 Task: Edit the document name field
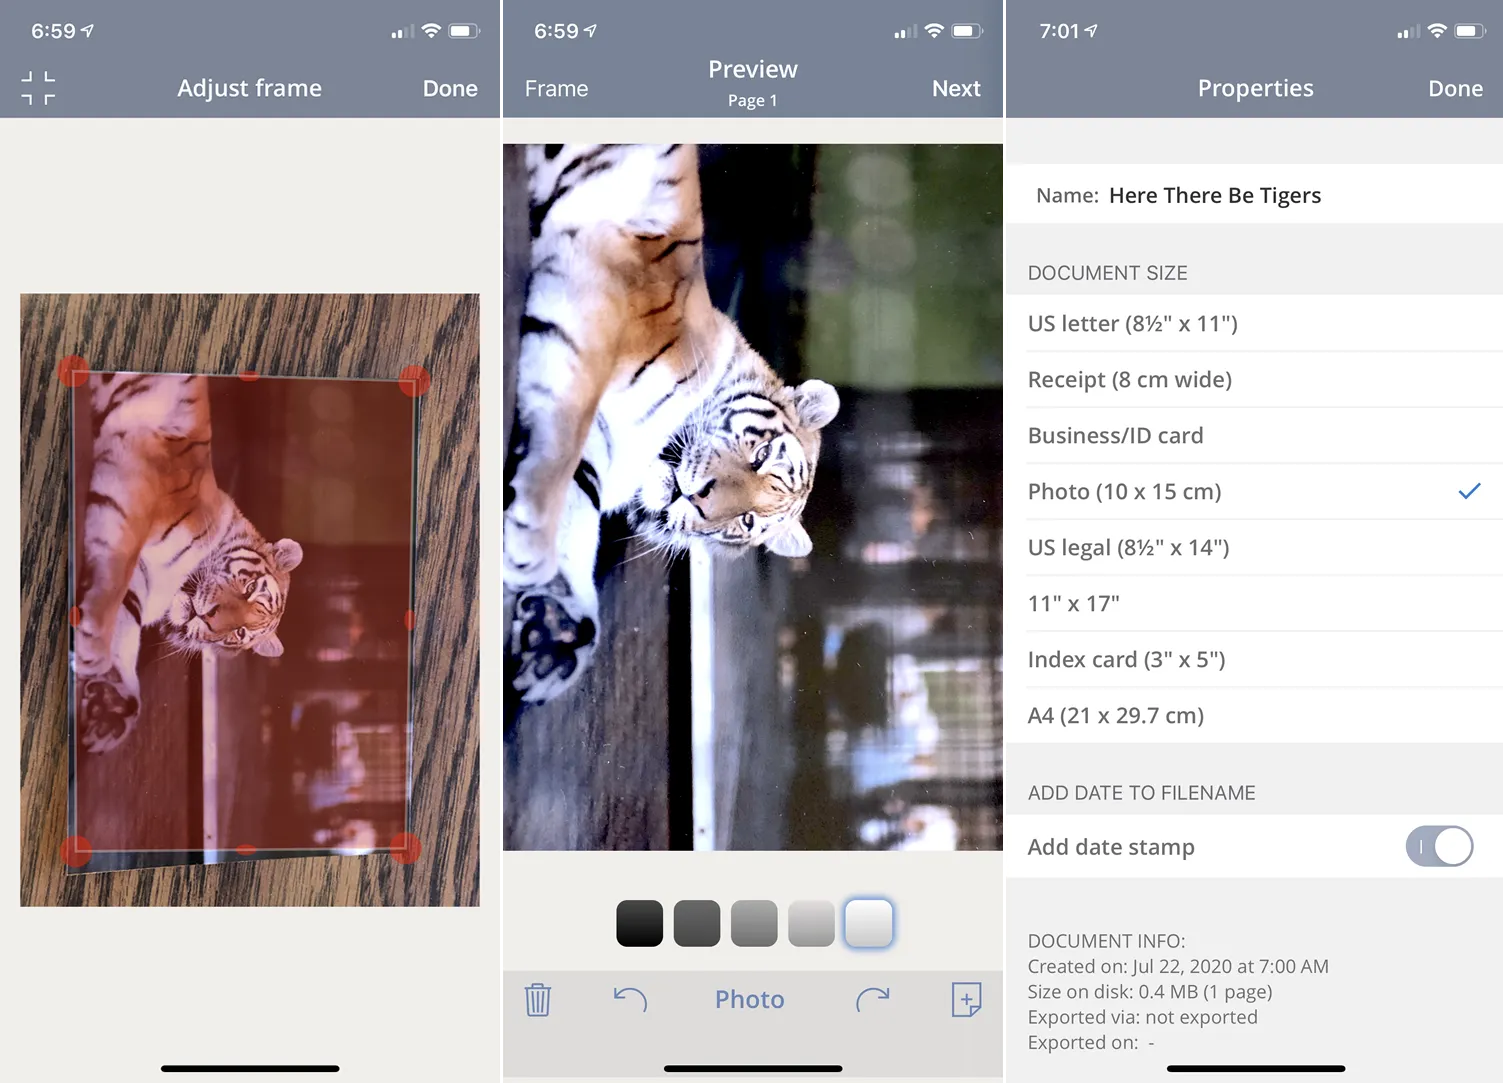(x=1214, y=195)
